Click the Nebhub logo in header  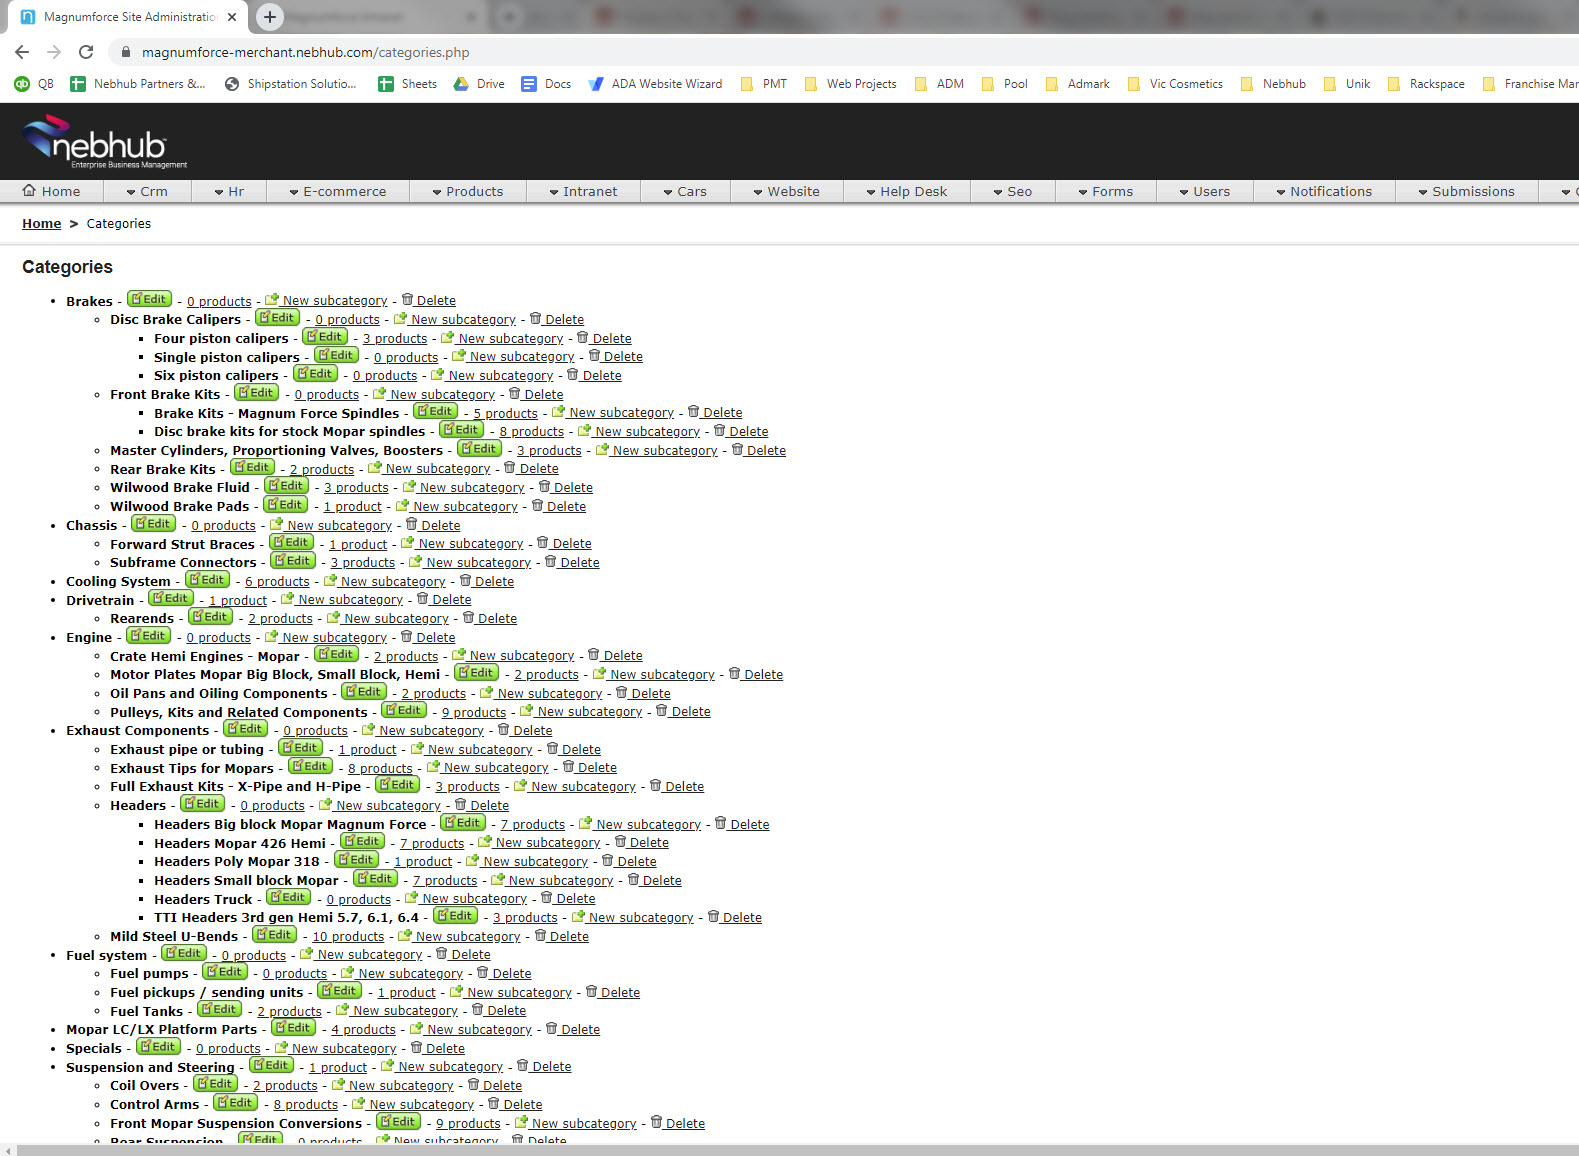point(105,141)
